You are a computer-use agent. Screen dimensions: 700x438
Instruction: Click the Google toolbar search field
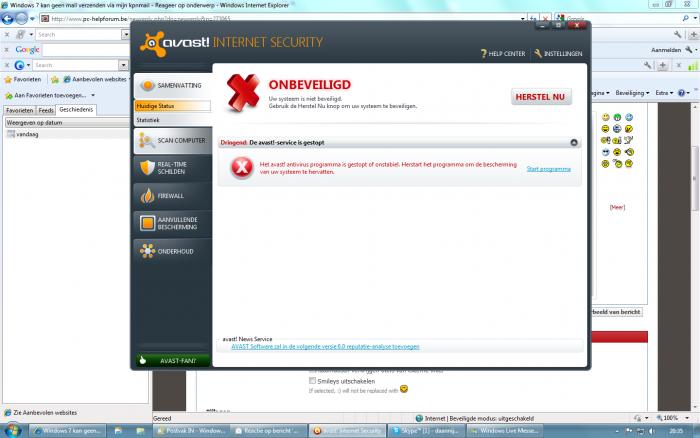[87, 50]
